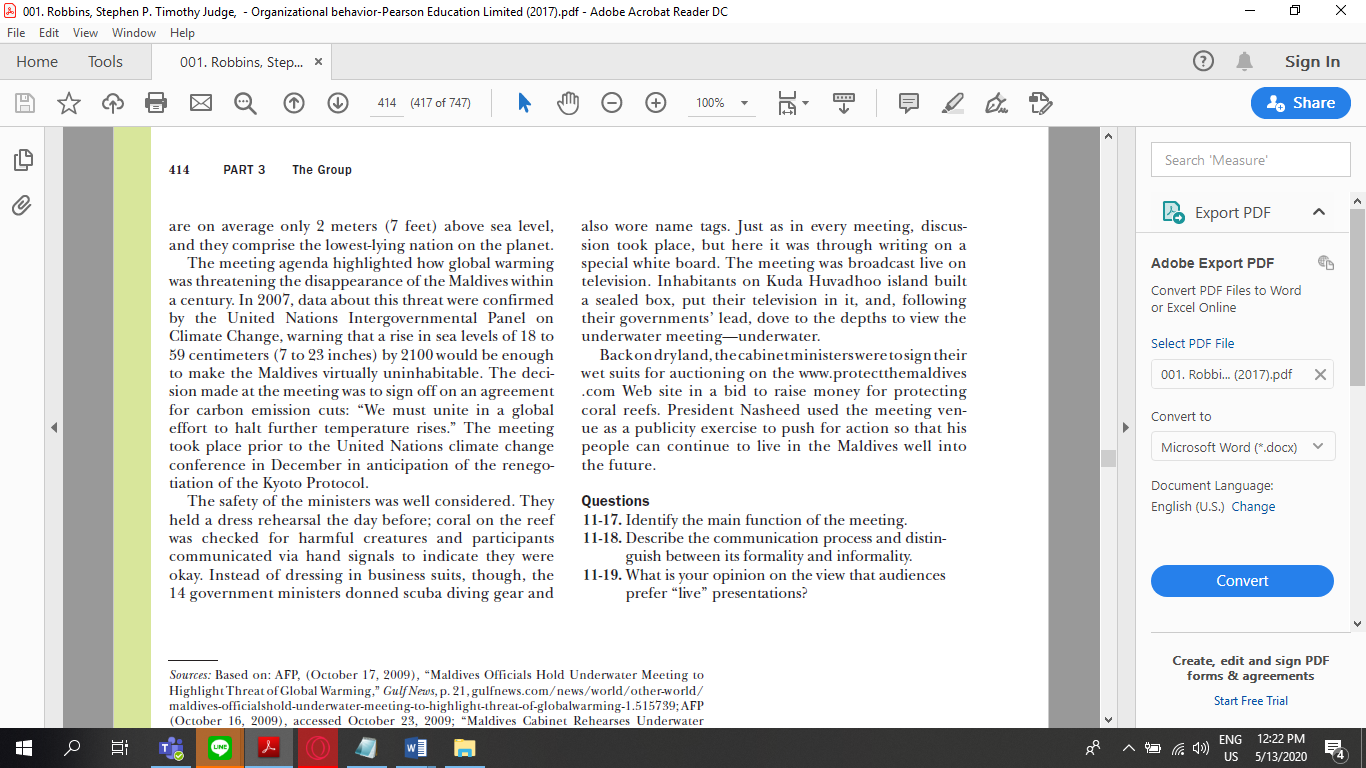Open the File menu
Screen dimensions: 1366x768
coord(17,33)
